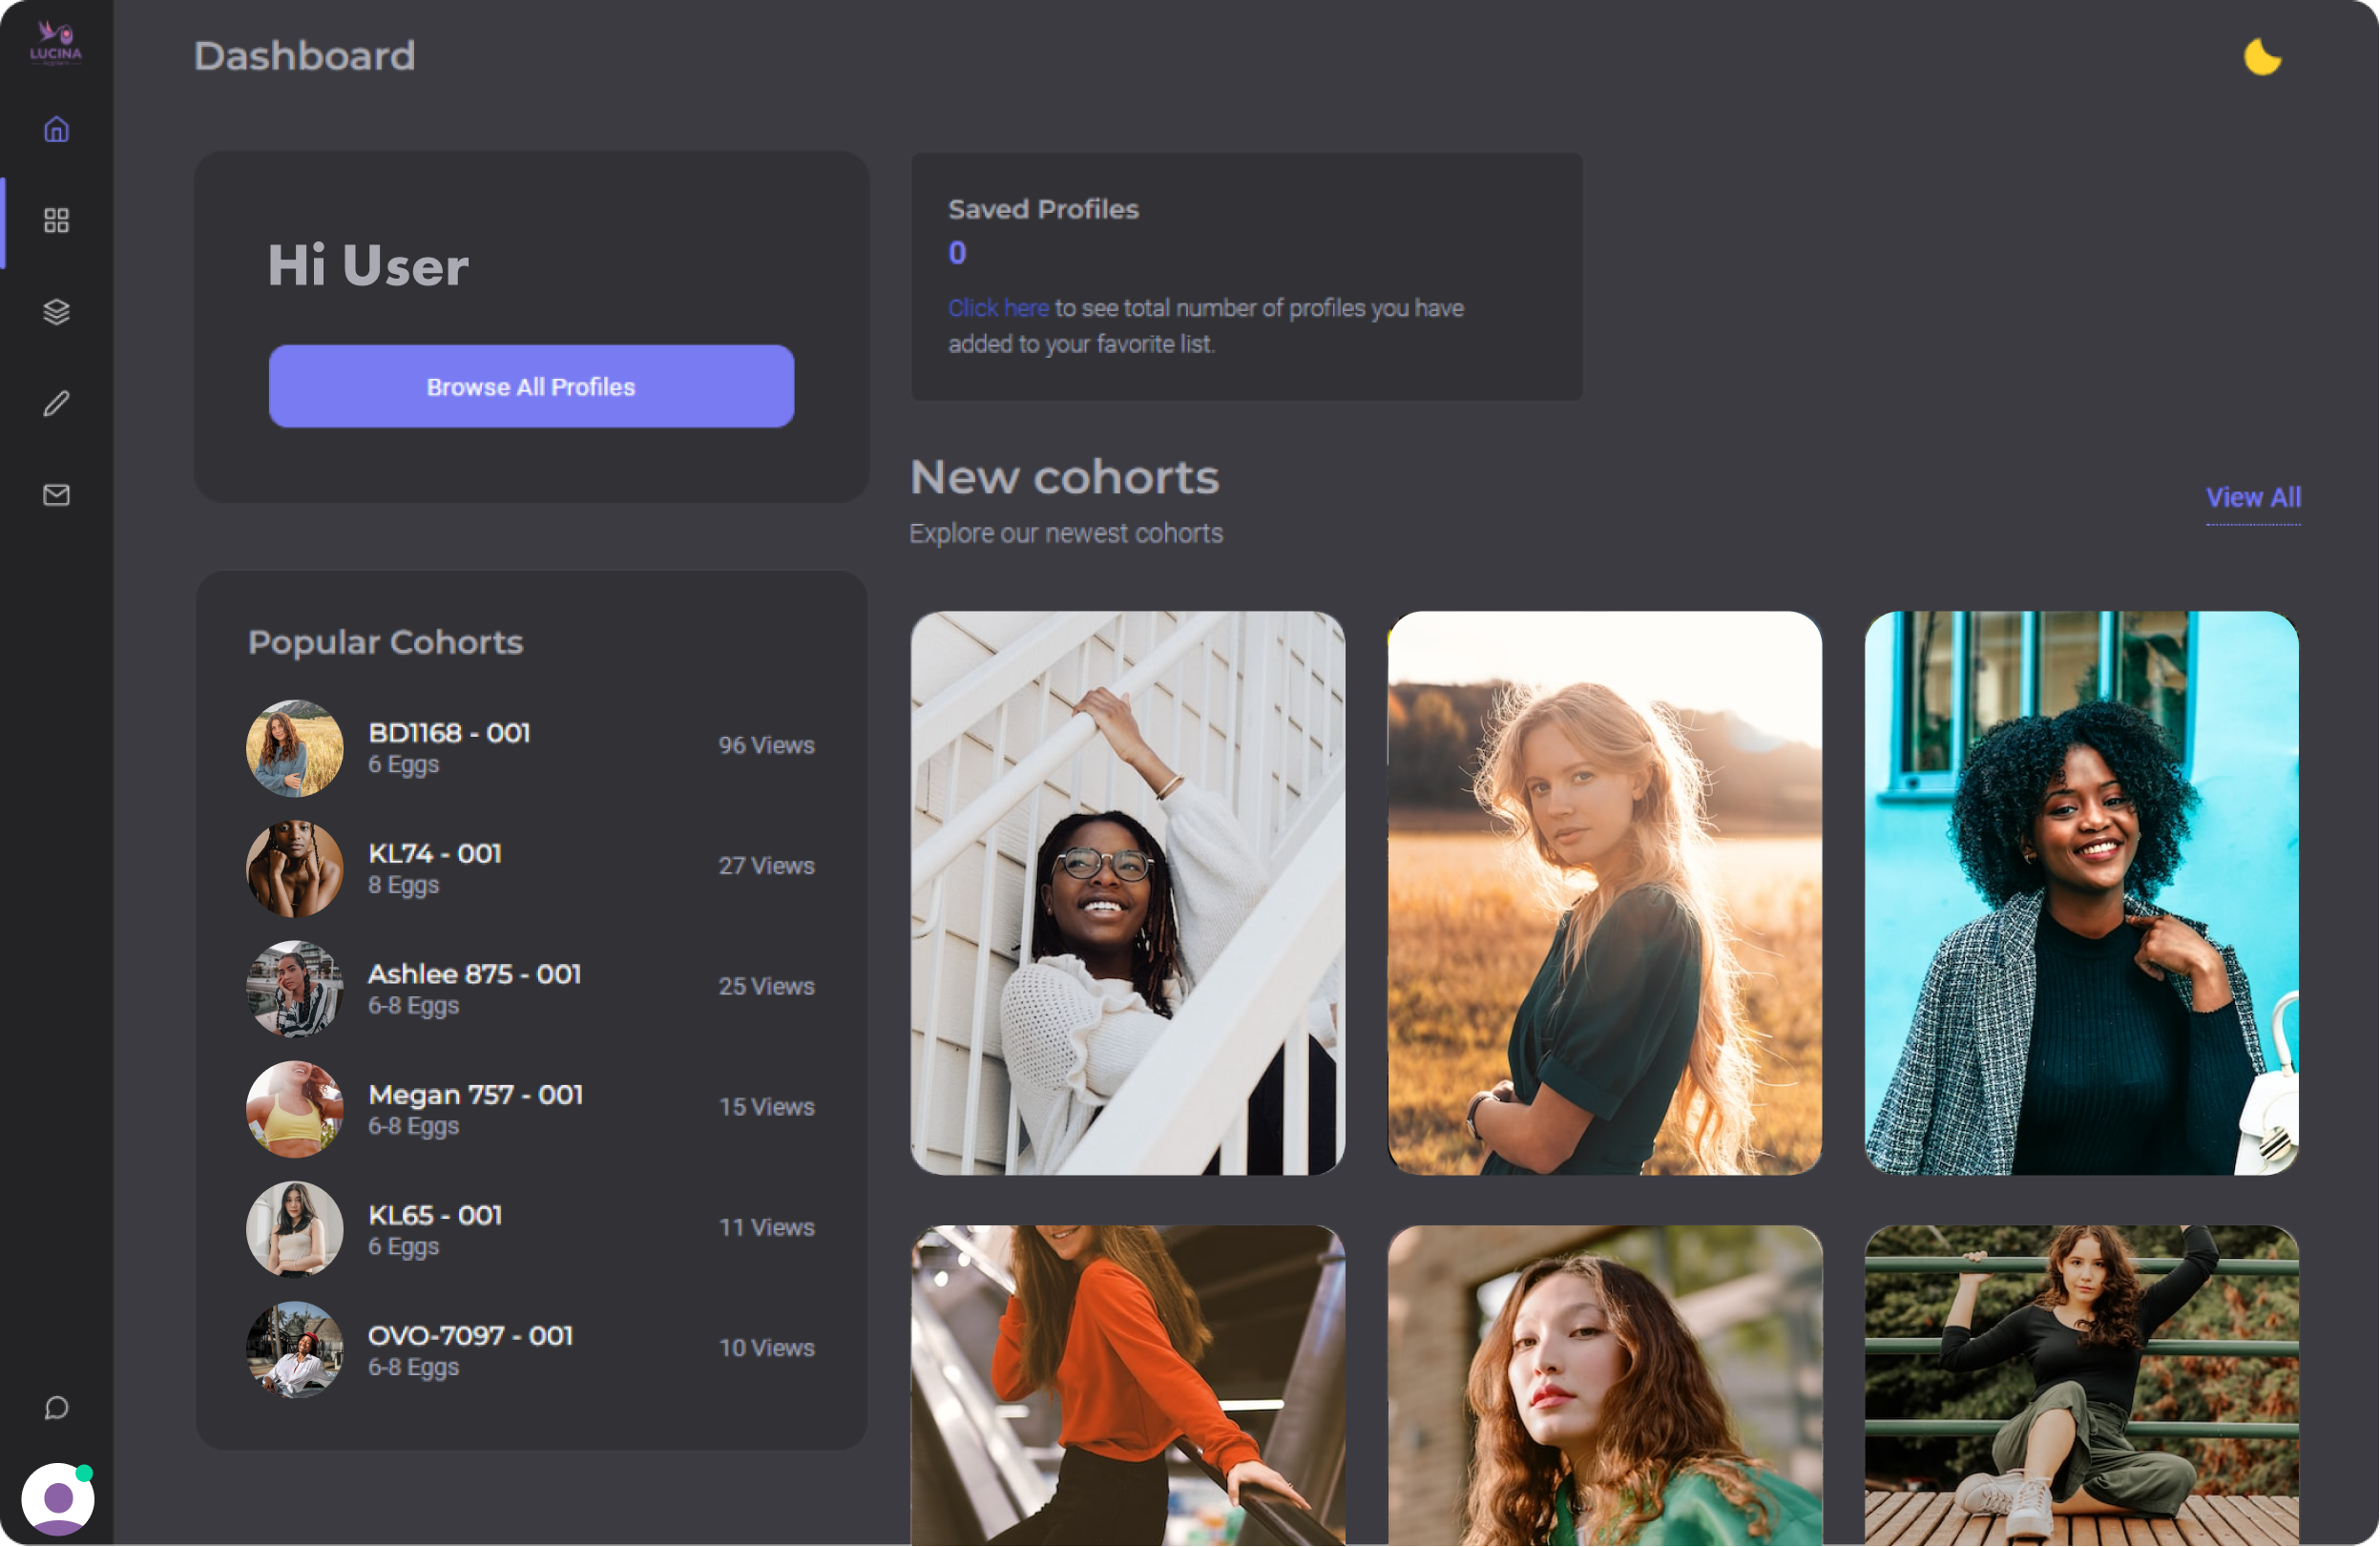Toggle dark mode with the moon icon
The image size is (2380, 1547).
[2261, 57]
